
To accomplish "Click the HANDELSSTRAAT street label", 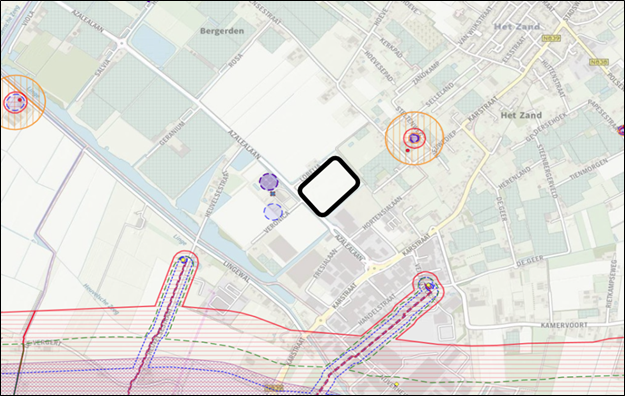I will pos(377,309).
